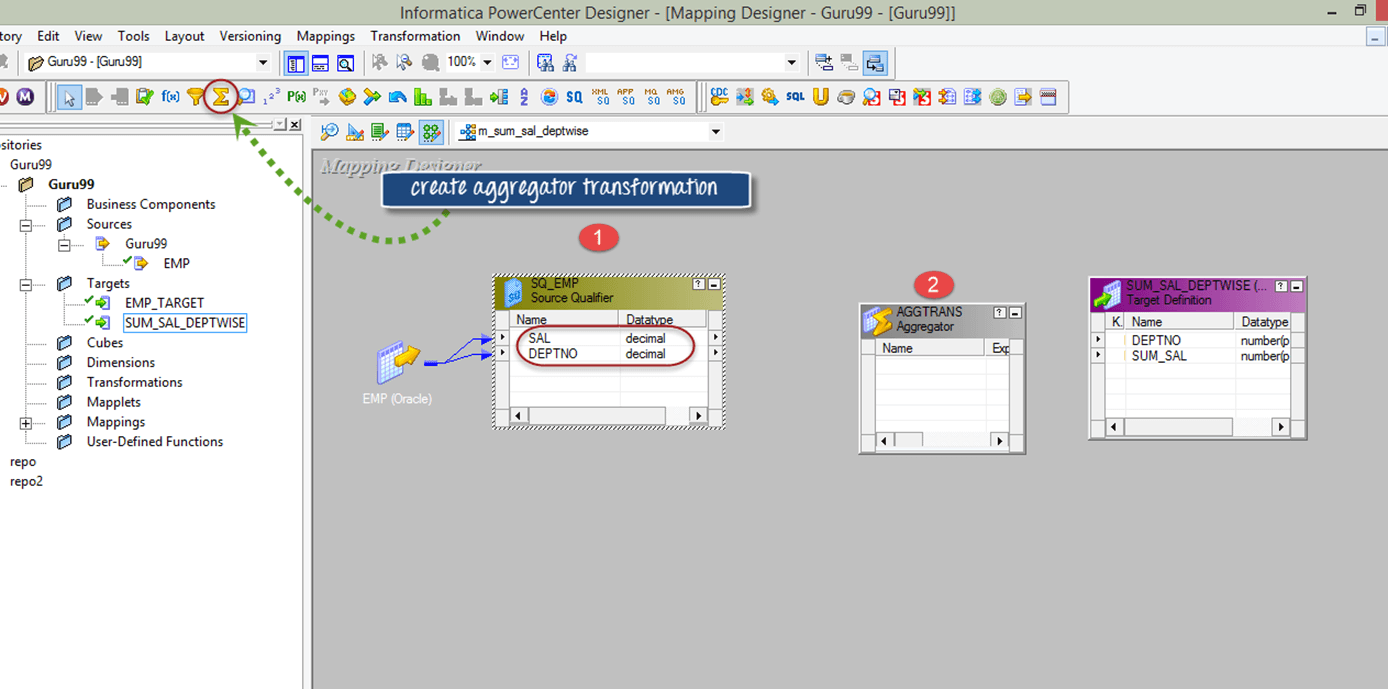Image resolution: width=1388 pixels, height=689 pixels.
Task: Open the Transformation menu
Action: (415, 36)
